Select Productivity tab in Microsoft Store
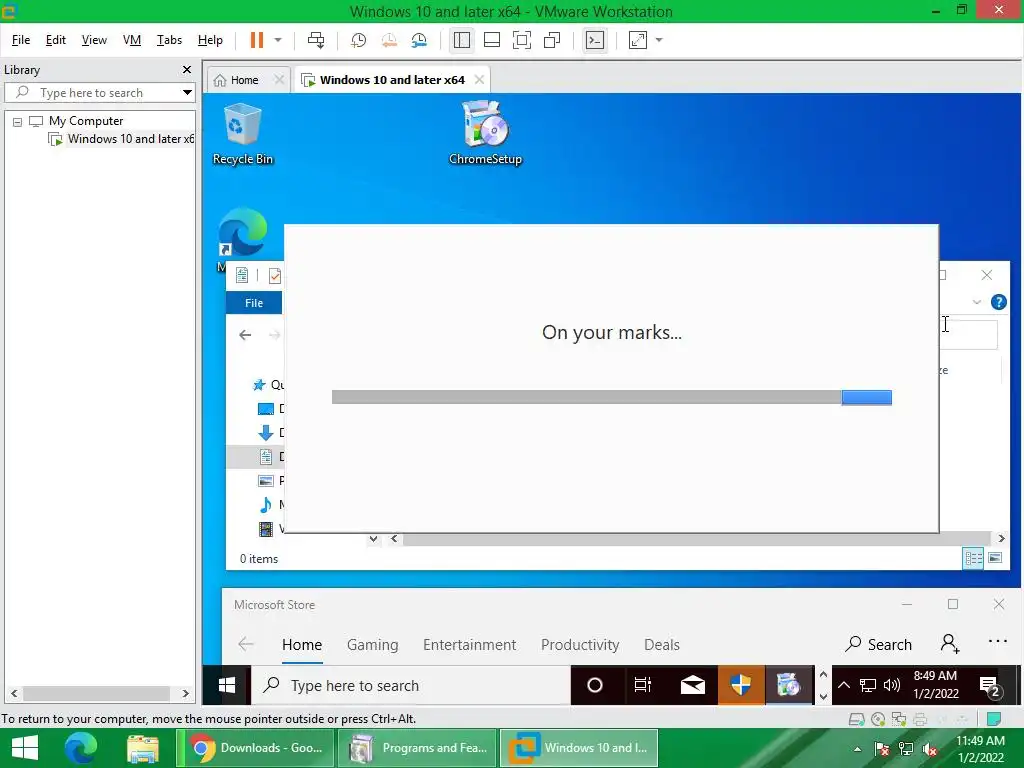The width and height of the screenshot is (1024, 768). 580,645
